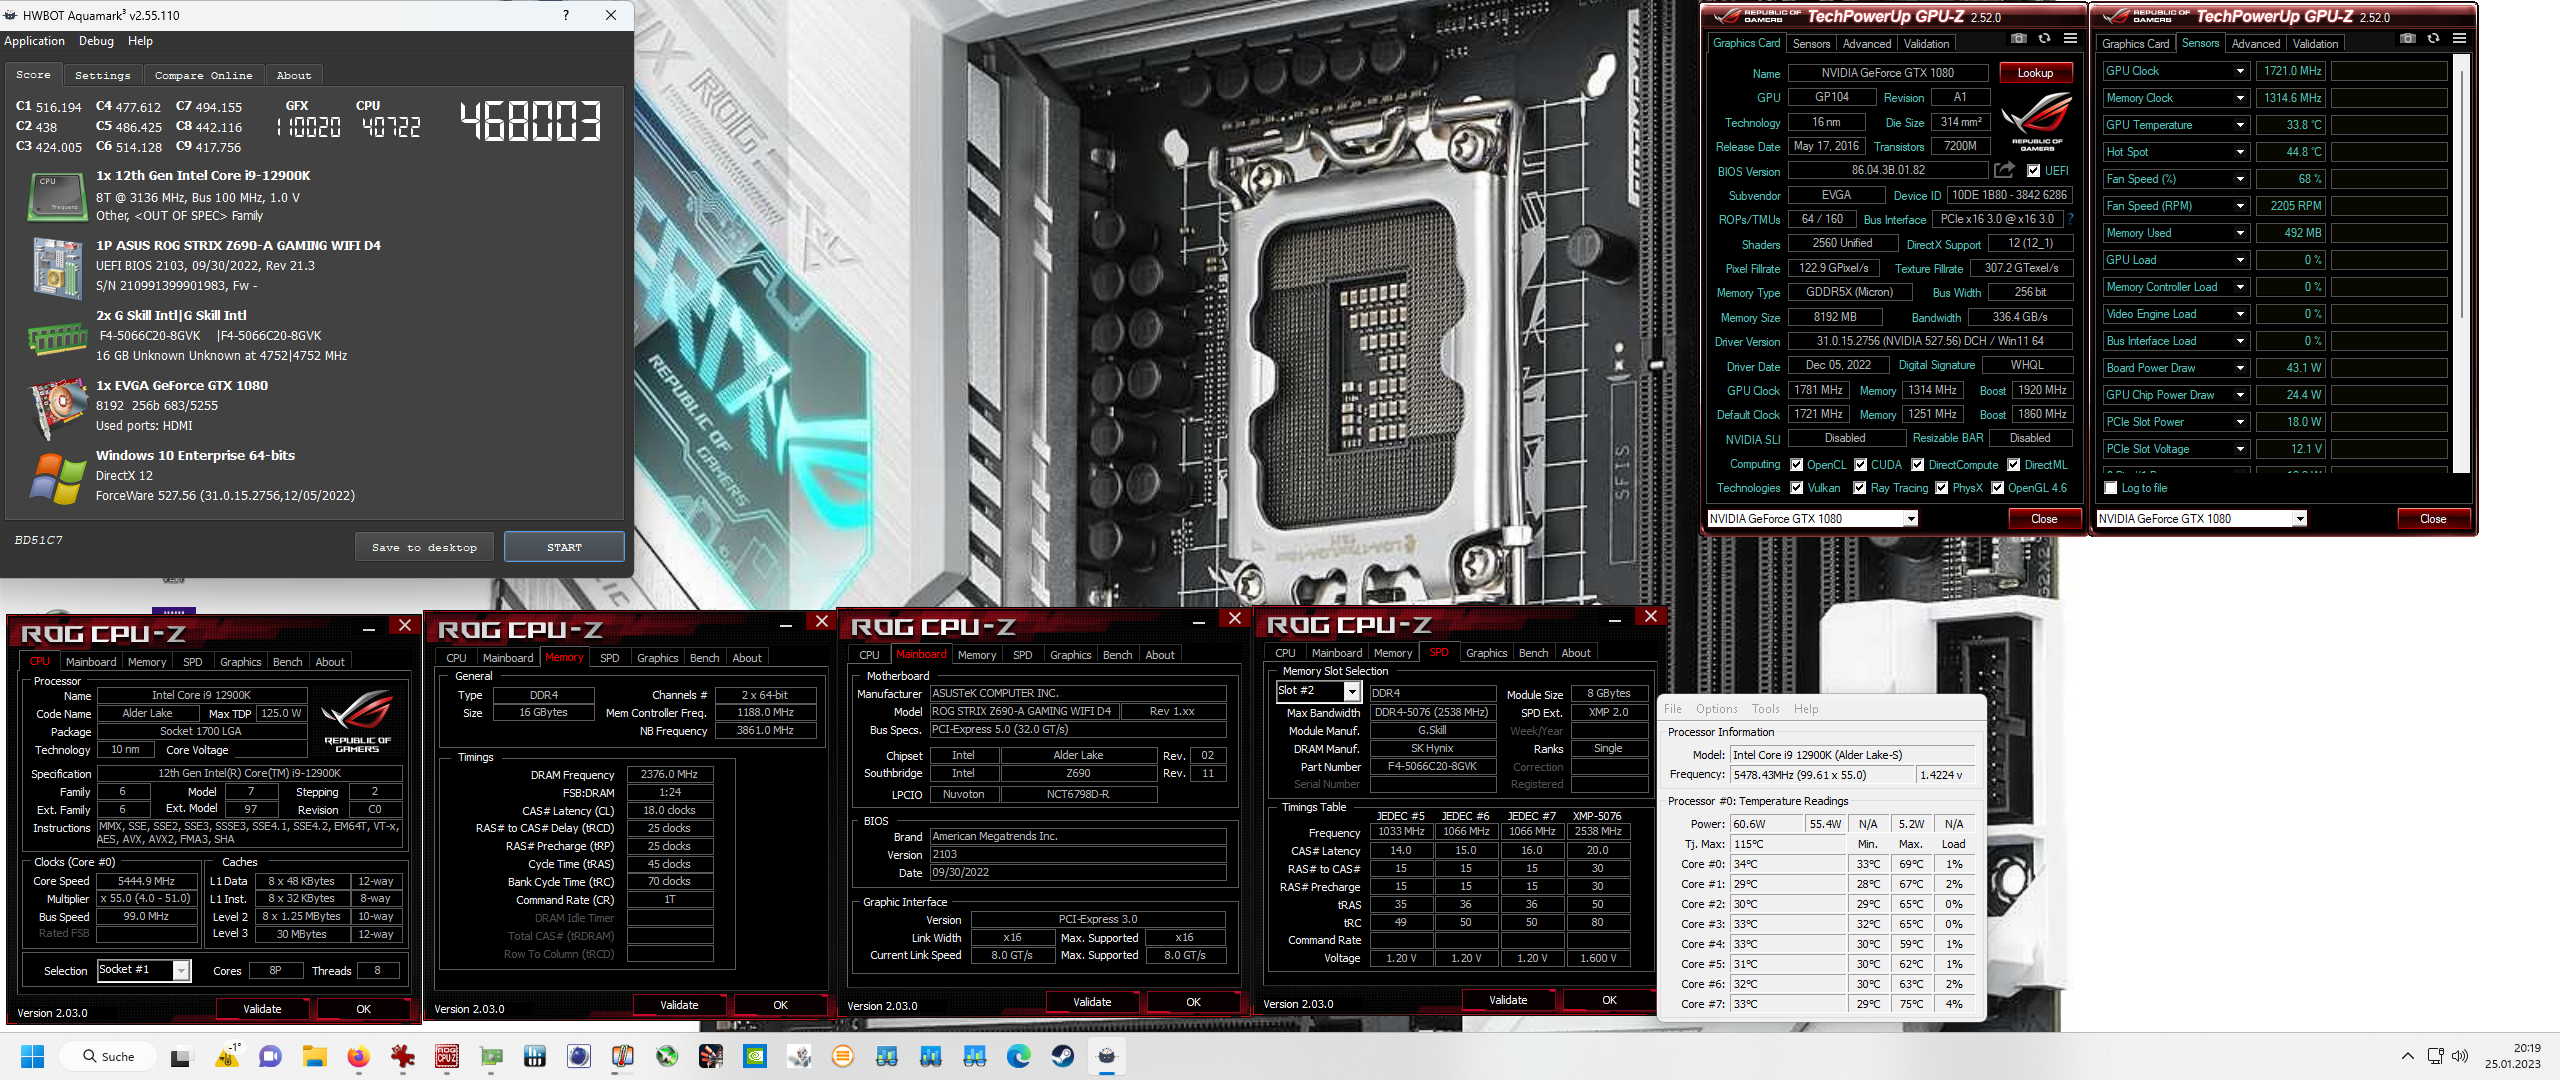2560x1080 pixels.
Task: Open GPU selector dropdown in left GPU-Z
Action: [x=1910, y=519]
